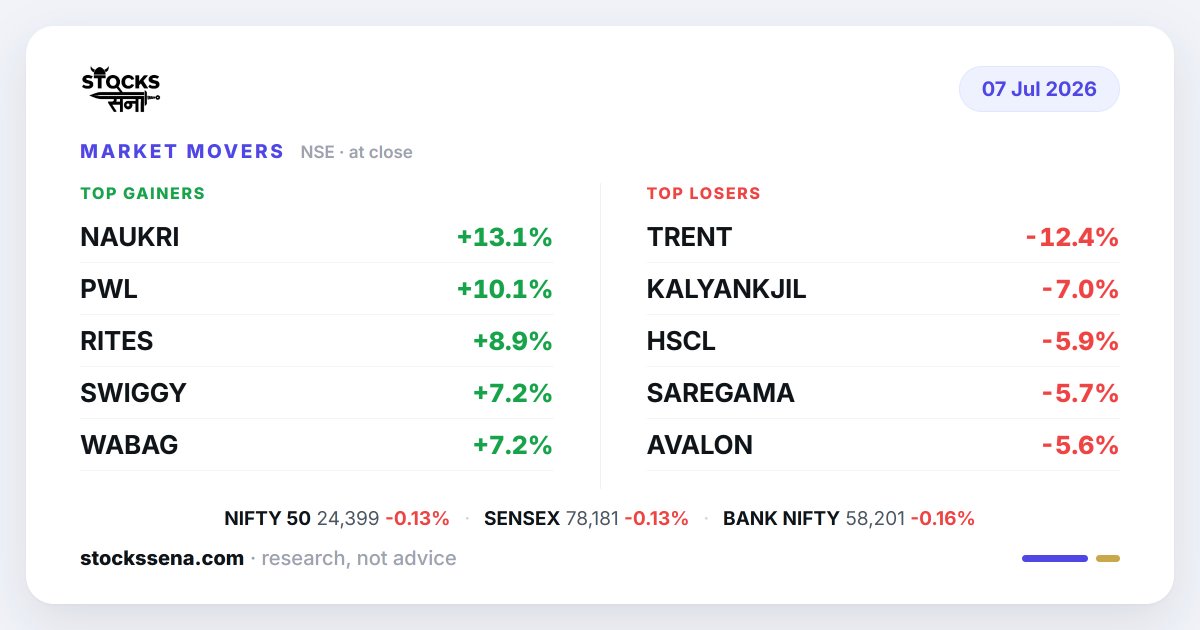Viewport: 1200px width, 630px height.
Task: Select AVALON in top losers
Action: [x=700, y=446]
